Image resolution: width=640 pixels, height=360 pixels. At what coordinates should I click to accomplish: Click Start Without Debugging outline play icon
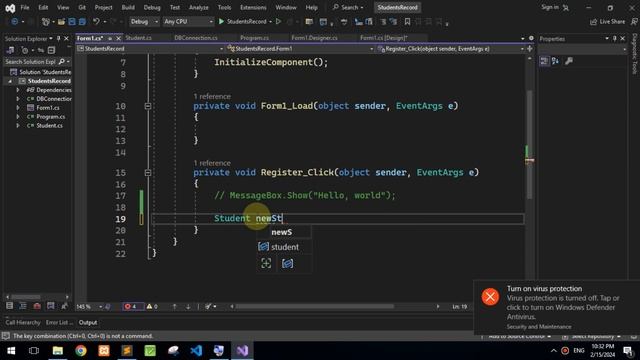[x=278, y=21]
